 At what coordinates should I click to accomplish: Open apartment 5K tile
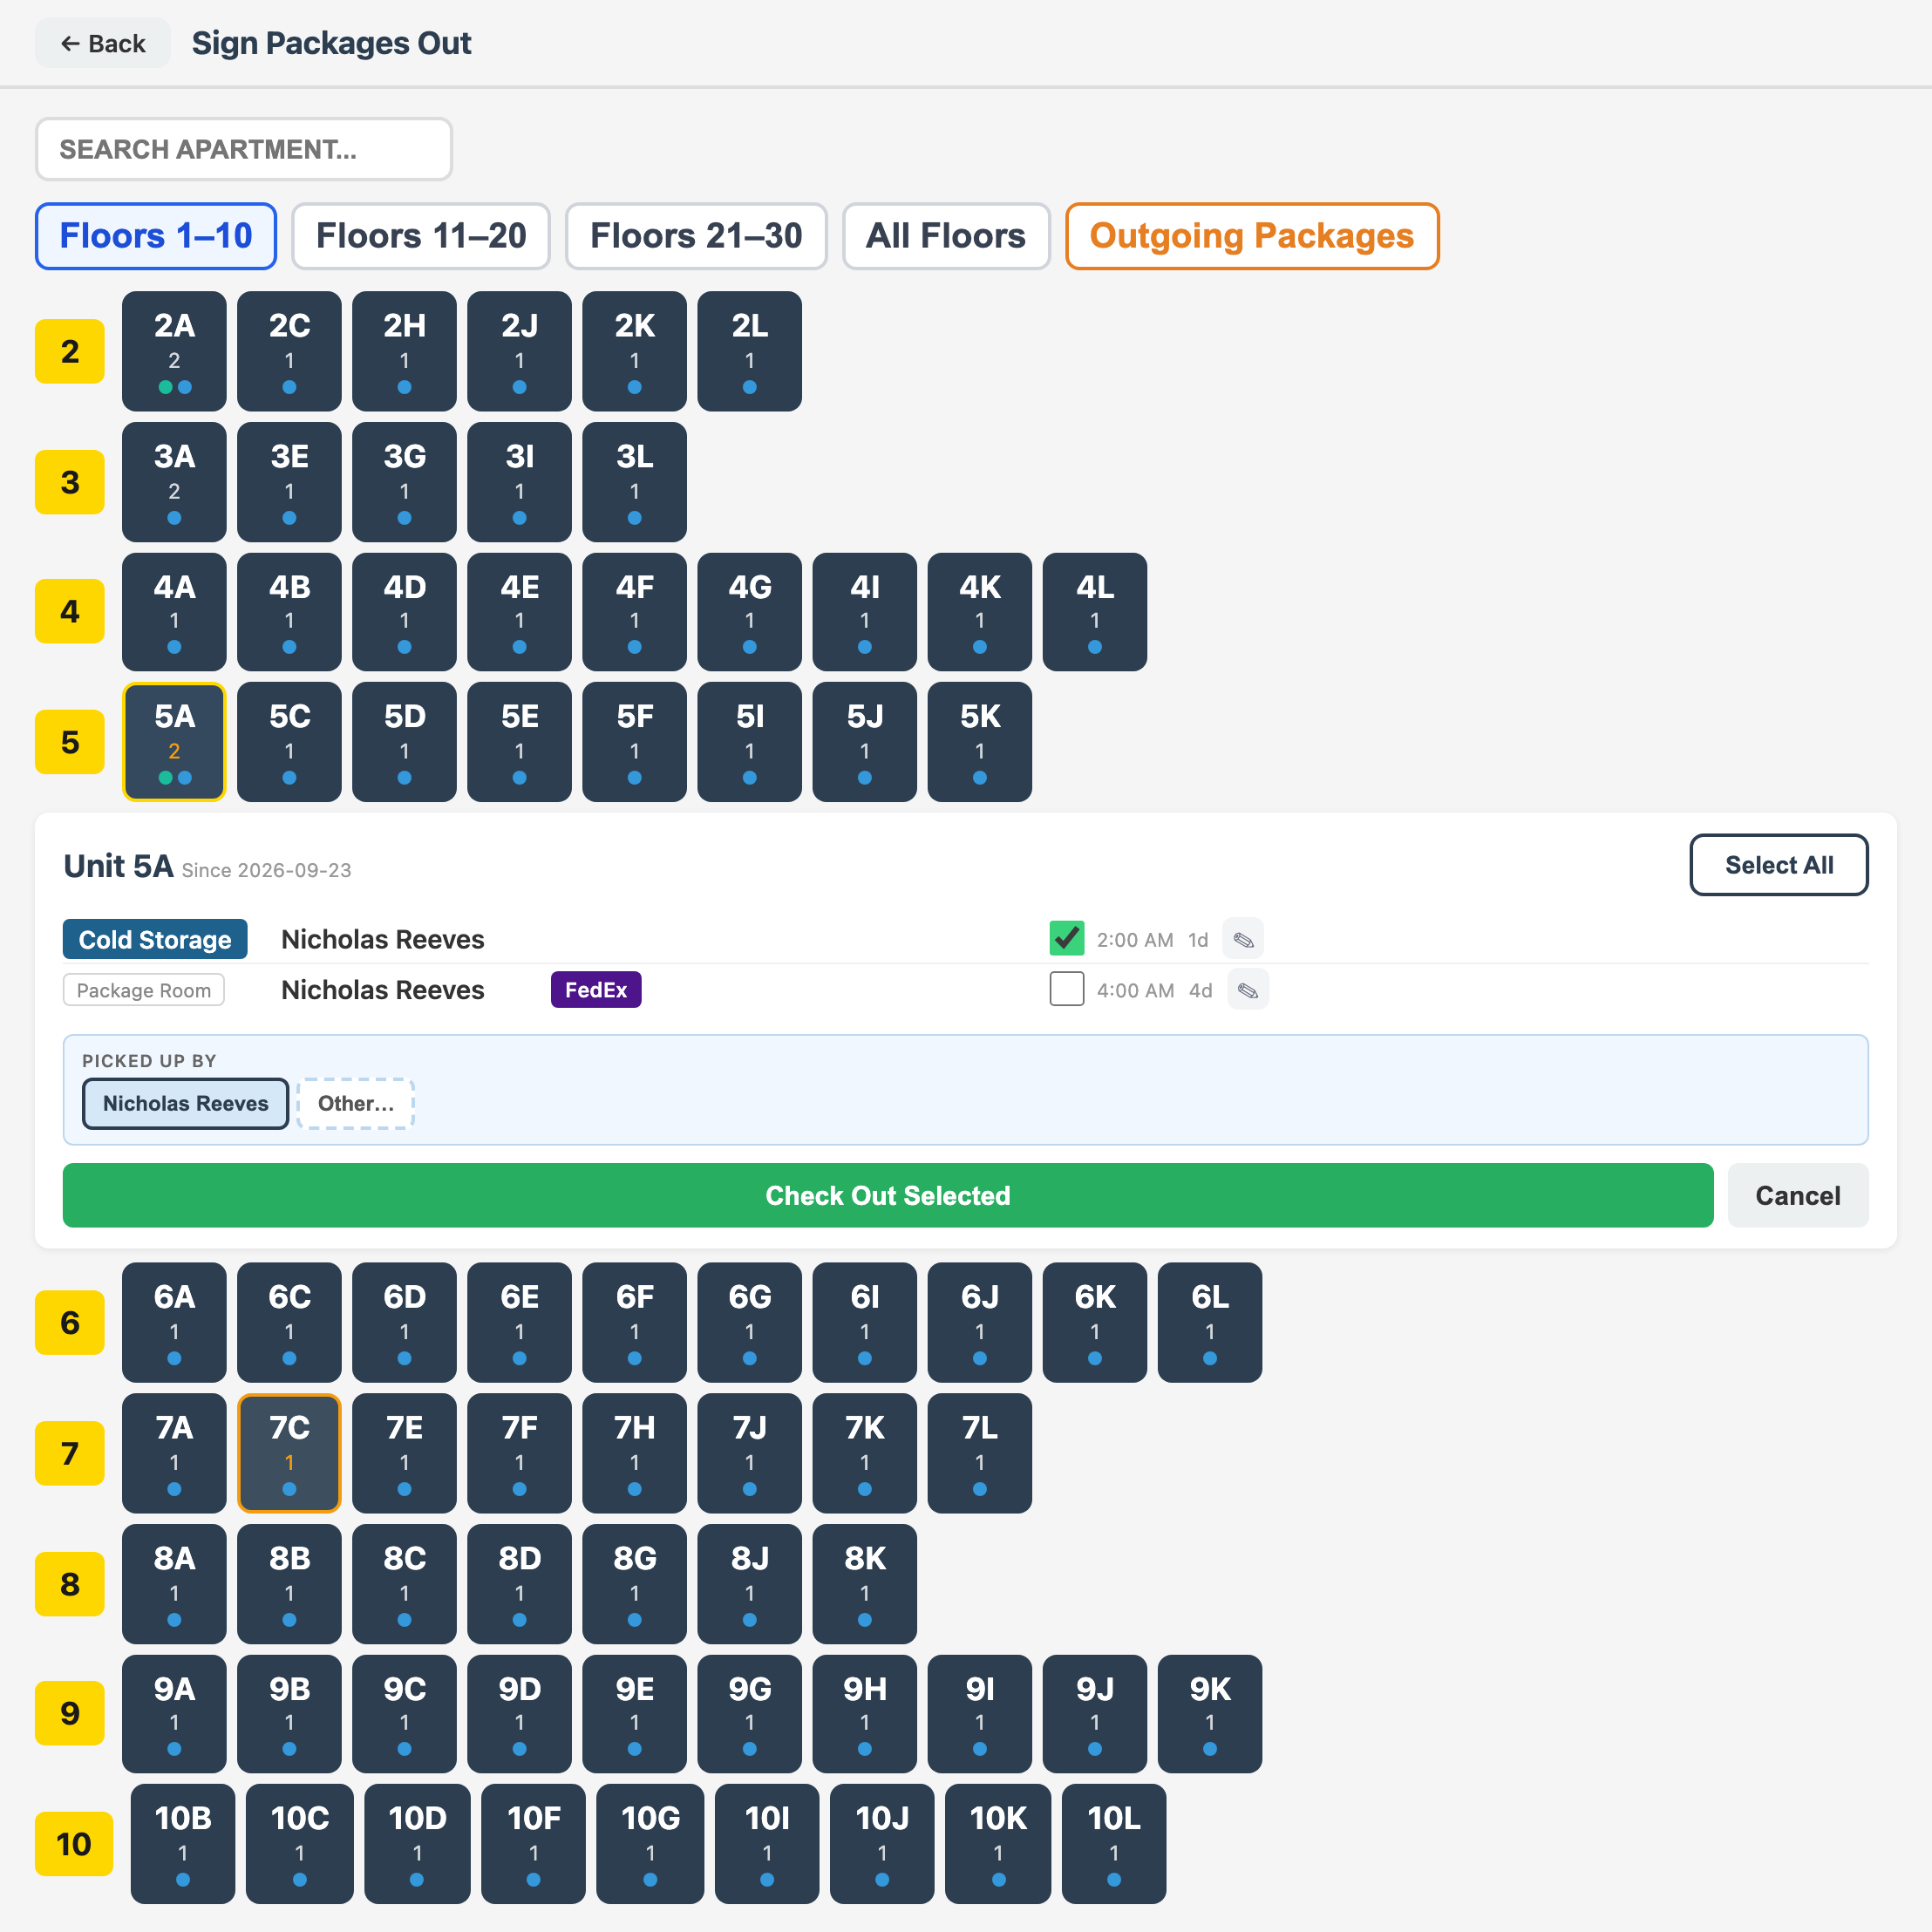tap(980, 742)
